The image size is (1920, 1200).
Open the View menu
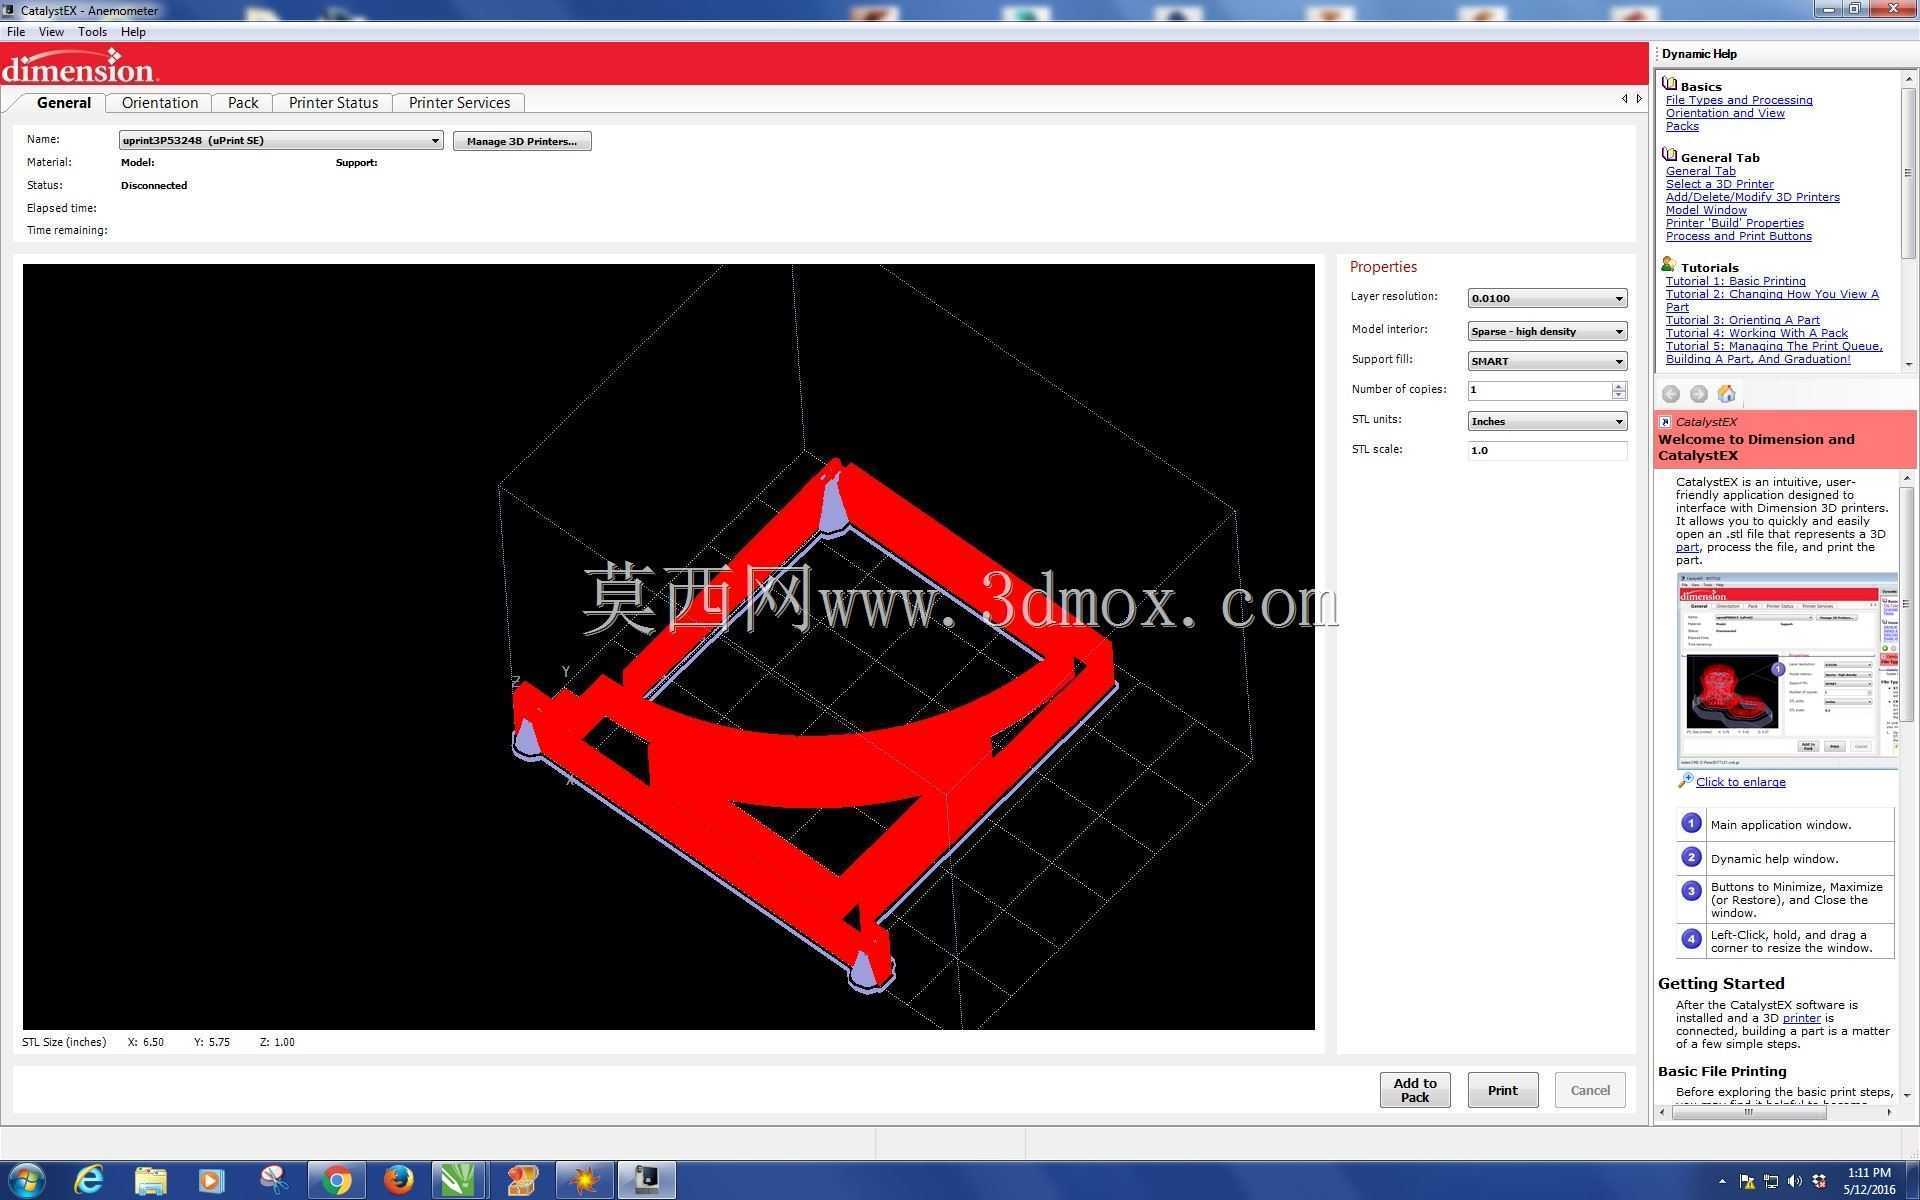pos(51,32)
